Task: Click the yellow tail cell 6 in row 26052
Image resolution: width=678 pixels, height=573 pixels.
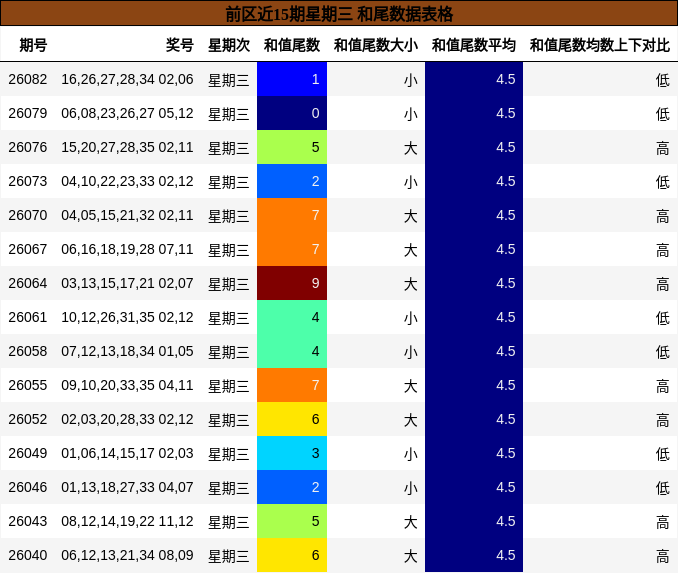Action: pyautogui.click(x=292, y=419)
